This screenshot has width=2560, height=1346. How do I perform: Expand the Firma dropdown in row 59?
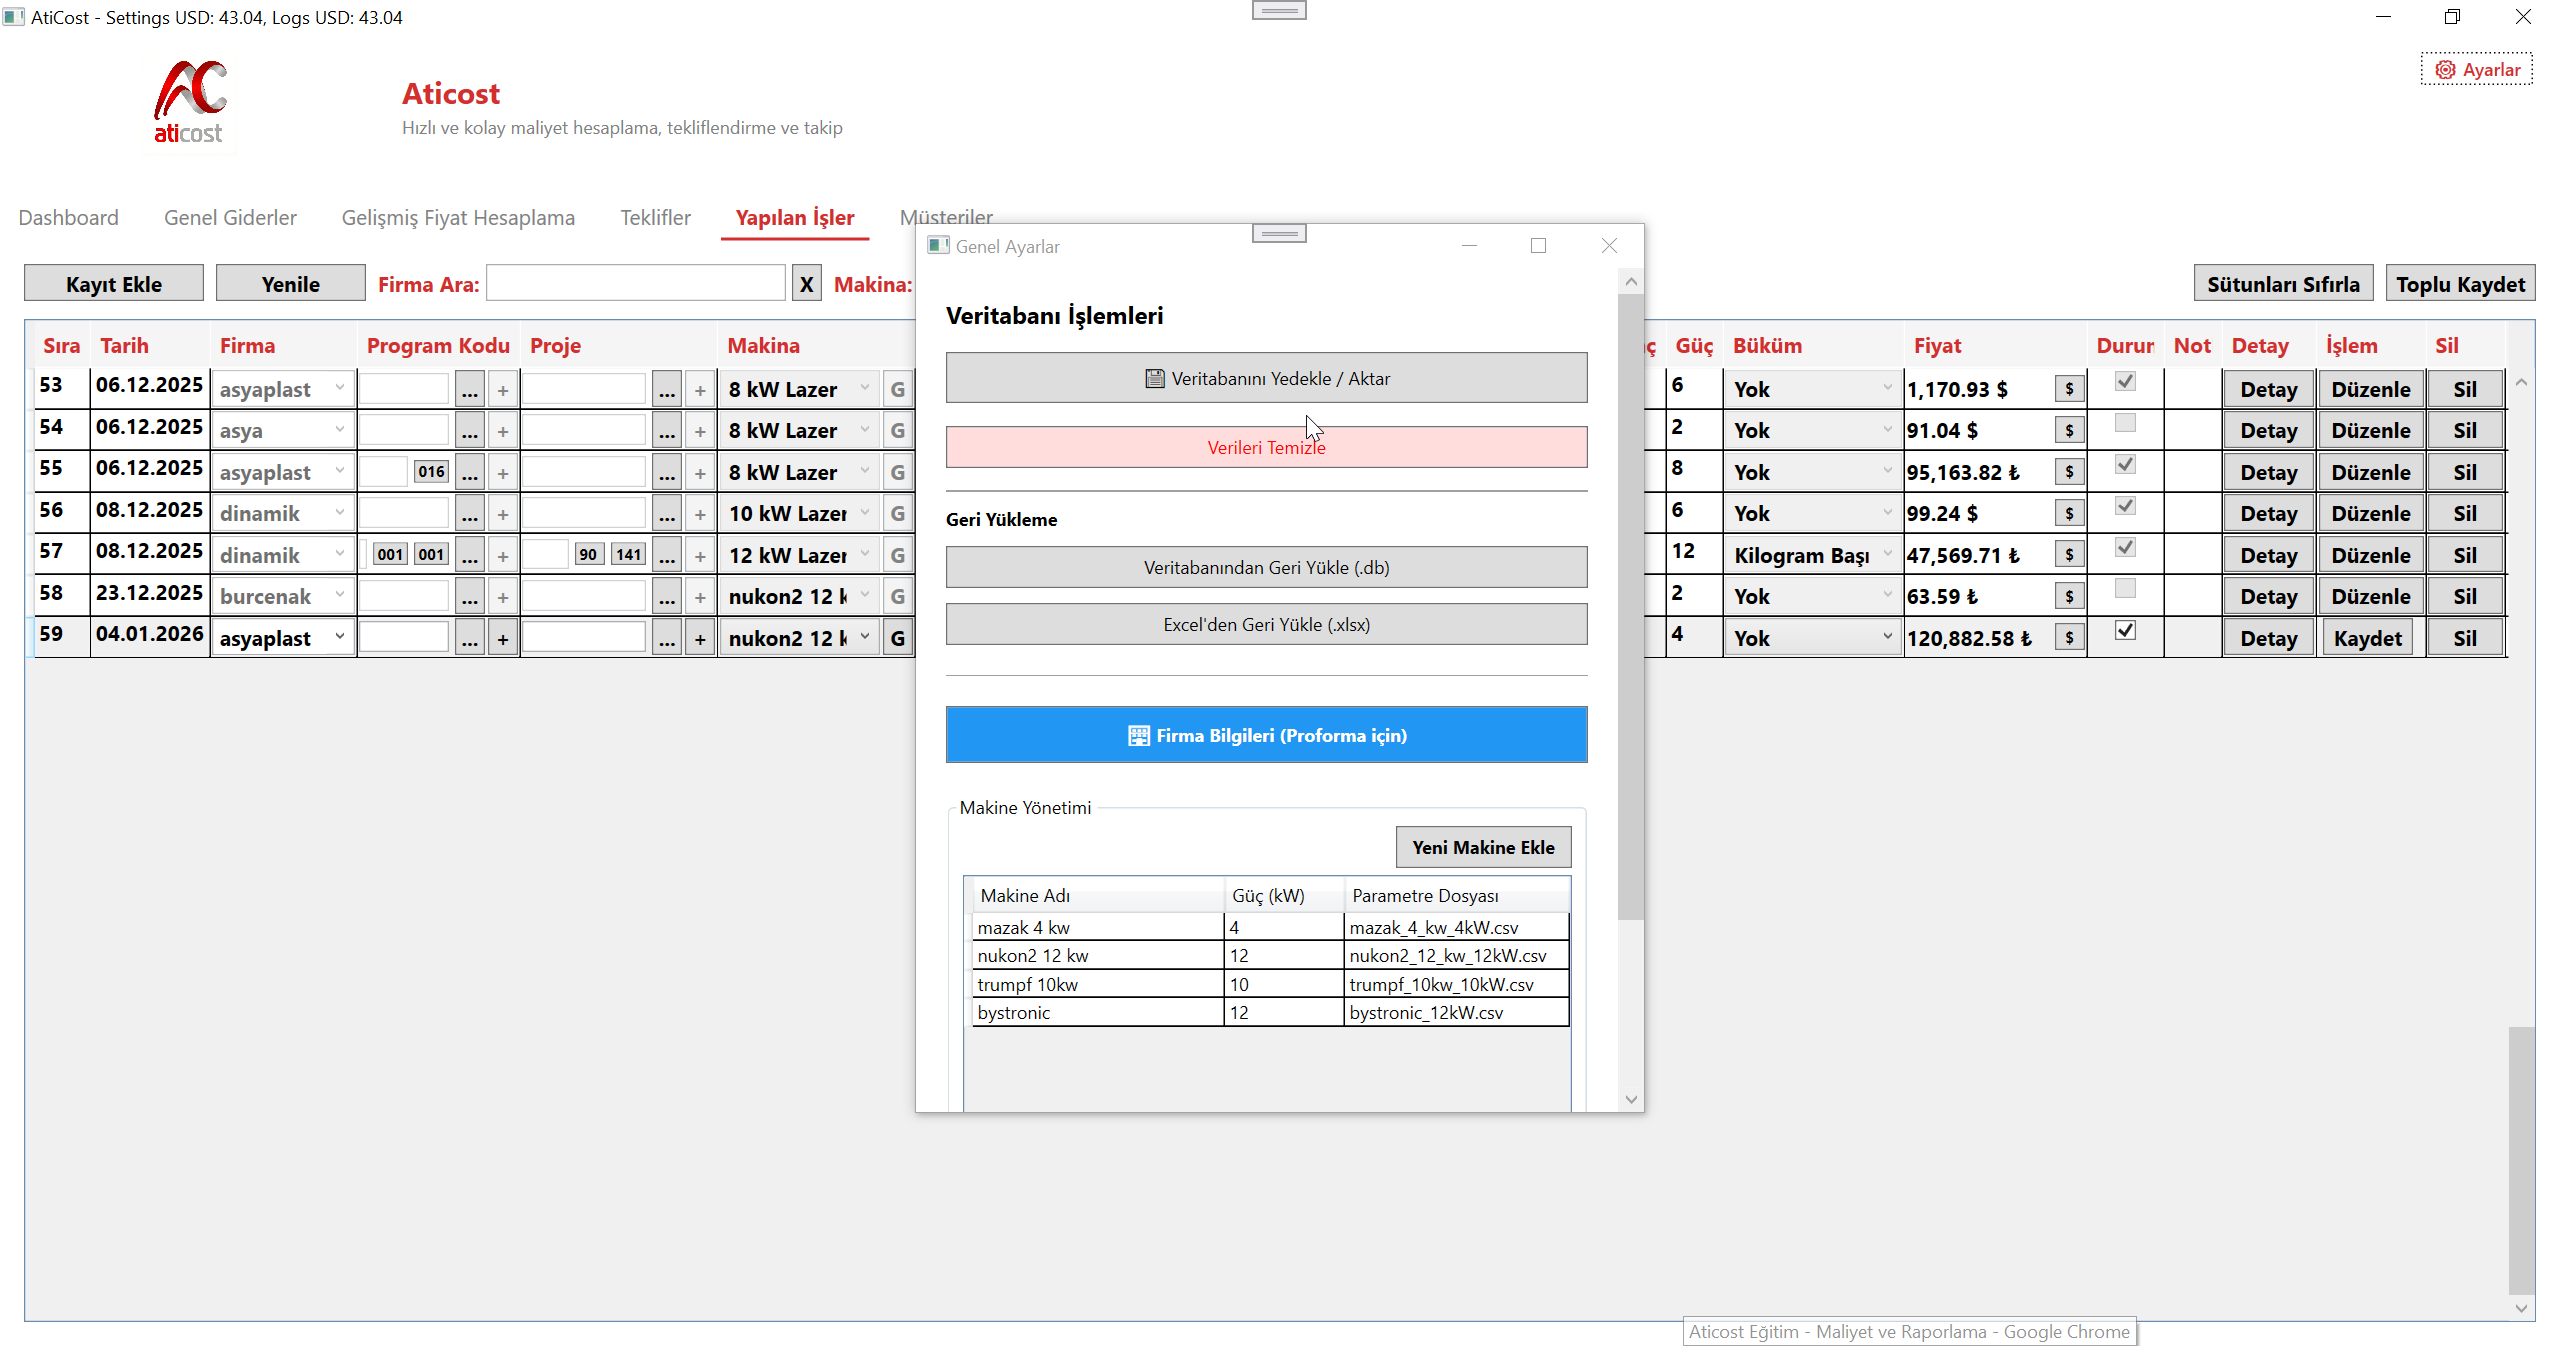coord(340,637)
